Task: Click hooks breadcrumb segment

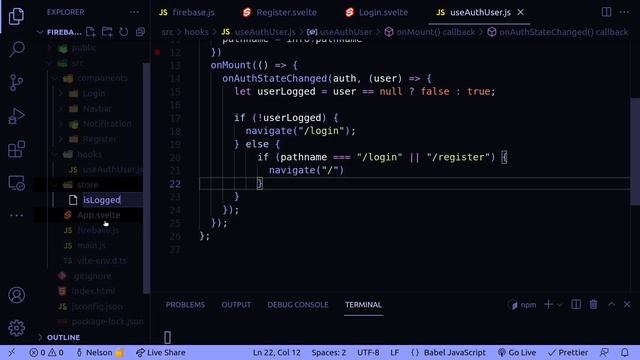Action: click(196, 32)
